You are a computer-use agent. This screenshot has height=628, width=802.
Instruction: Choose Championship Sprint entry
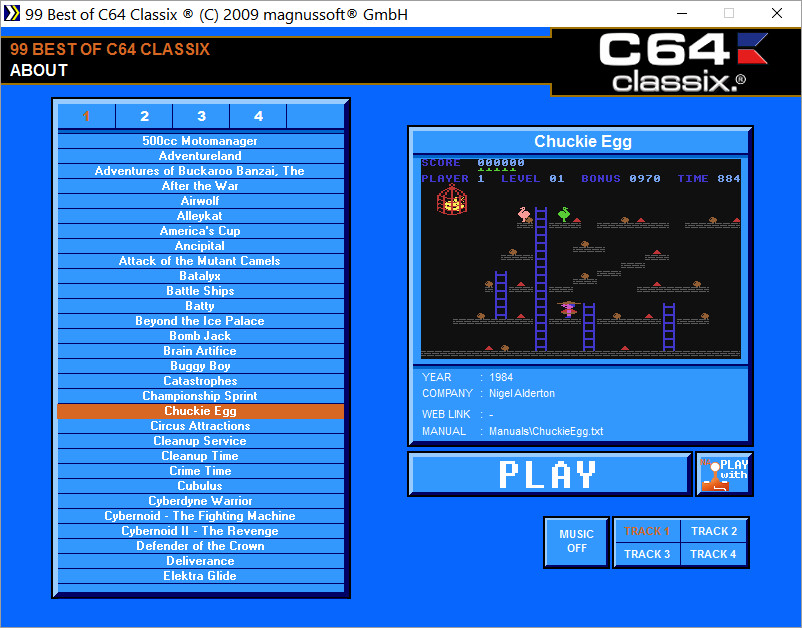click(200, 396)
